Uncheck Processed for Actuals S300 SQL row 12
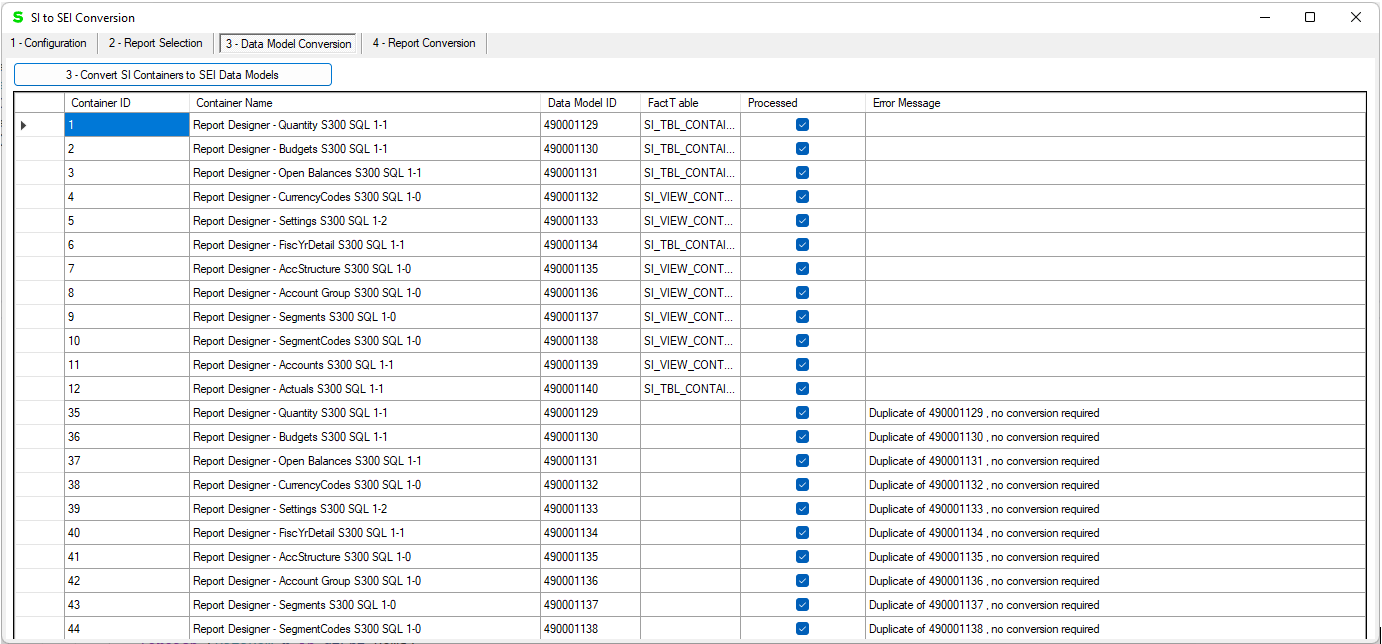Viewport: 1382px width, 644px height. tap(802, 389)
